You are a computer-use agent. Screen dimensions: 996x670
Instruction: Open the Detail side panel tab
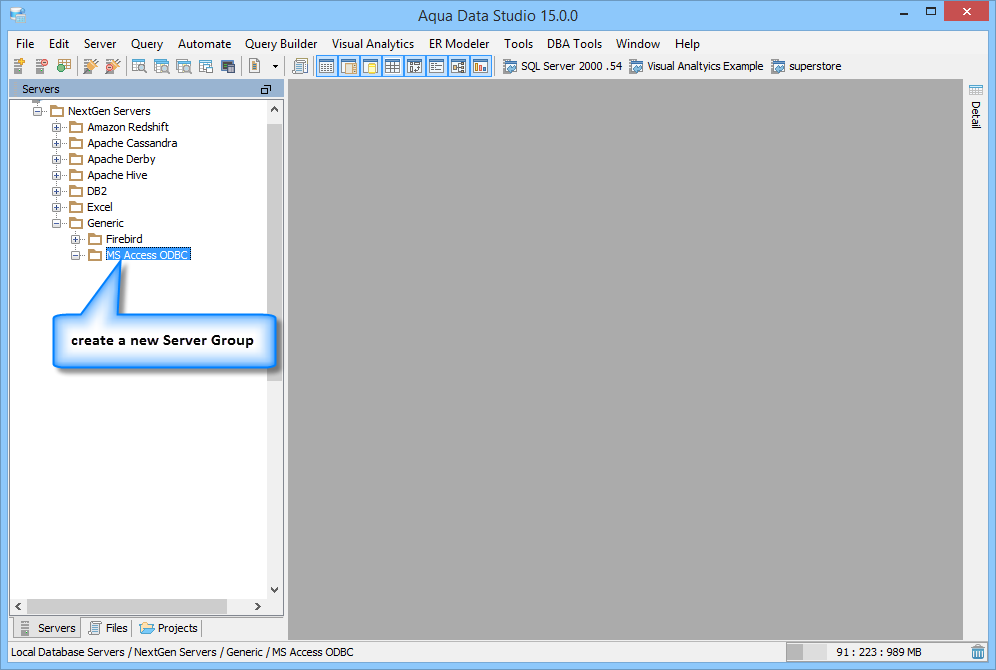point(976,107)
